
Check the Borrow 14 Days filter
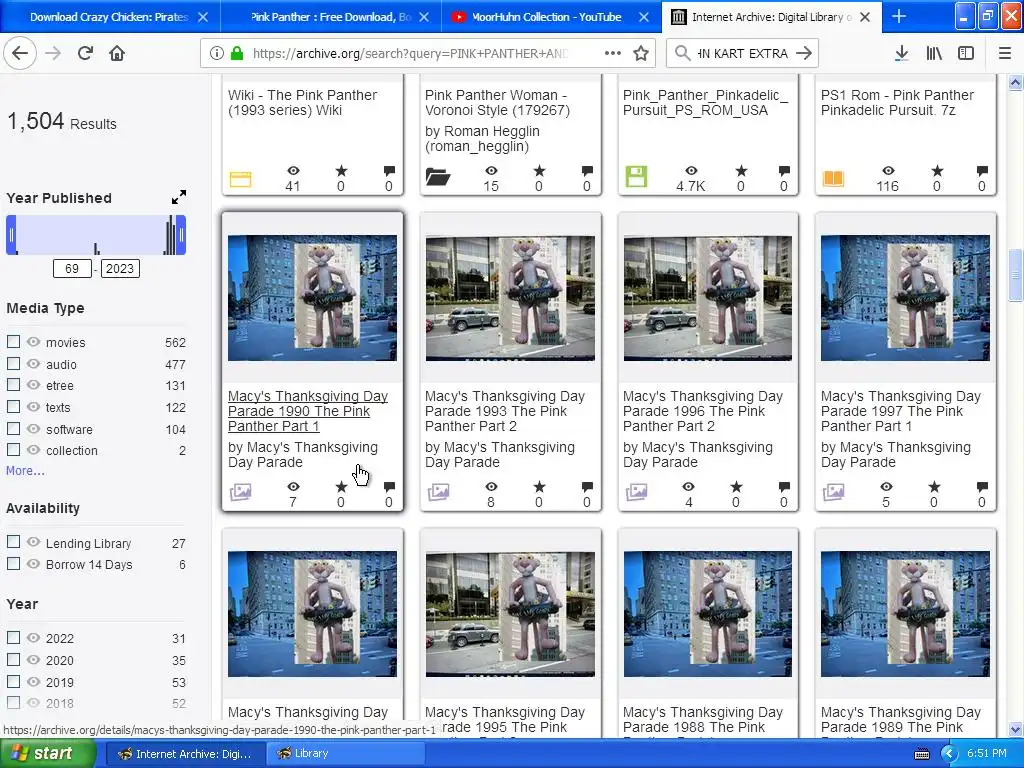[x=13, y=564]
